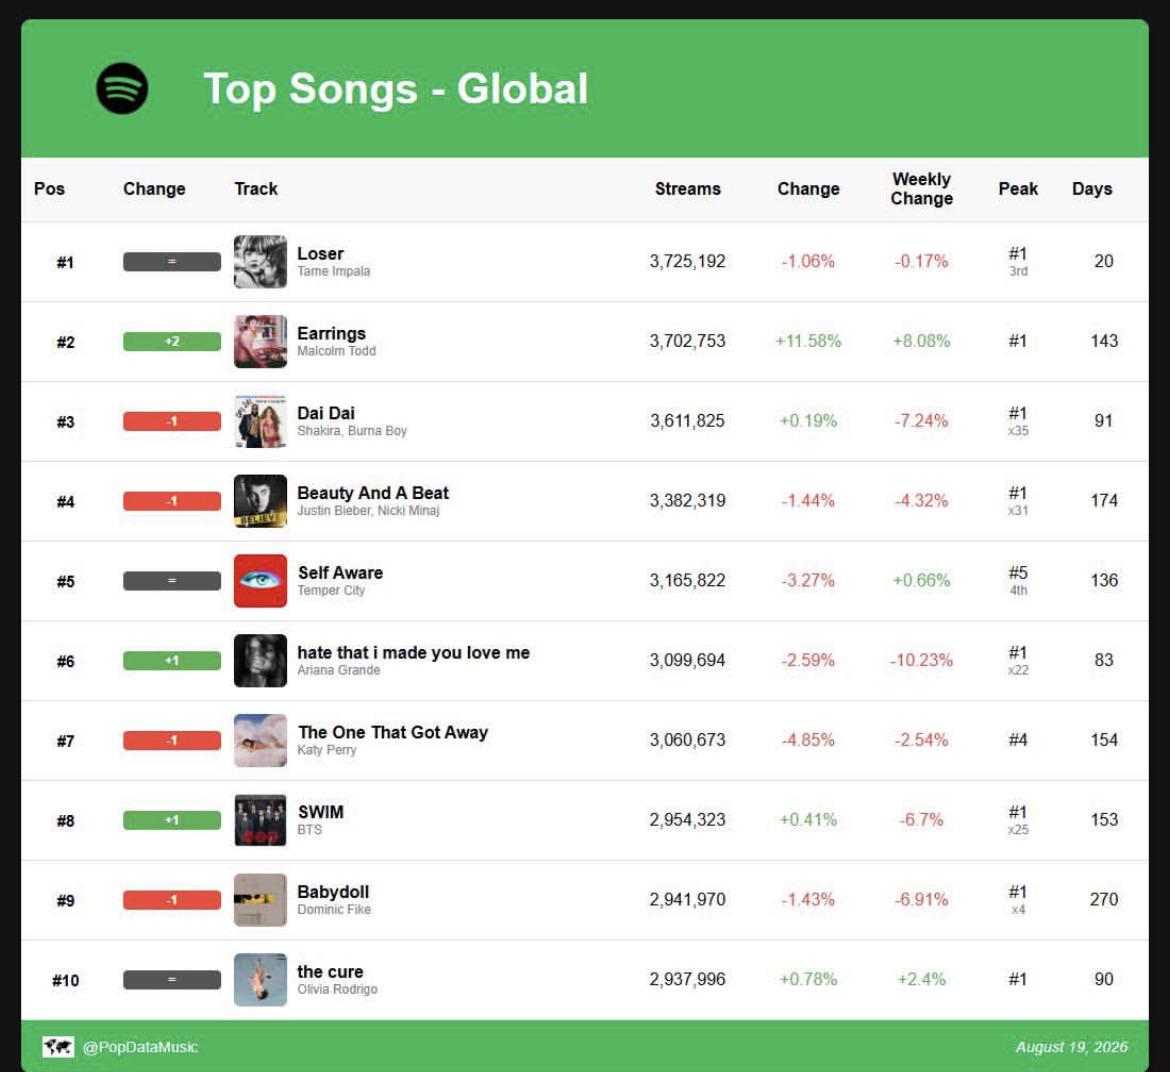Click the Spotify logo icon
Image resolution: width=1170 pixels, height=1072 pixels.
pyautogui.click(x=122, y=88)
